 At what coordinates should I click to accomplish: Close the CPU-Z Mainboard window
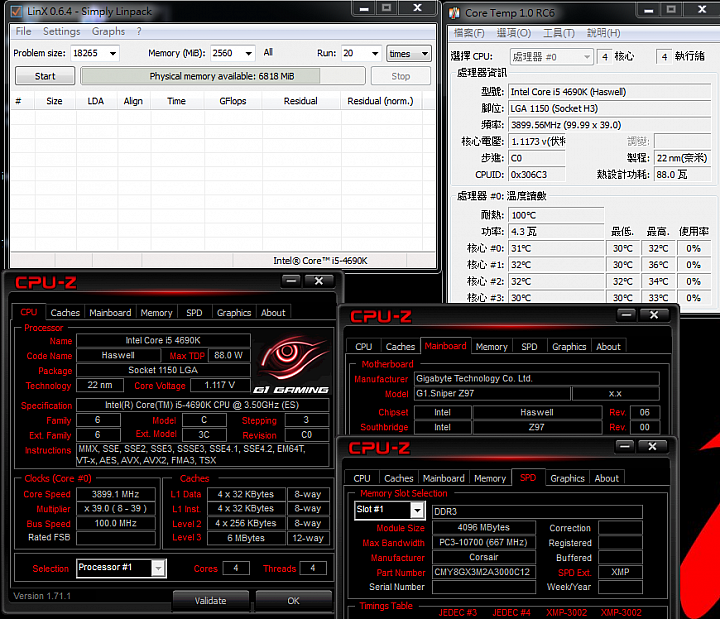coord(654,315)
